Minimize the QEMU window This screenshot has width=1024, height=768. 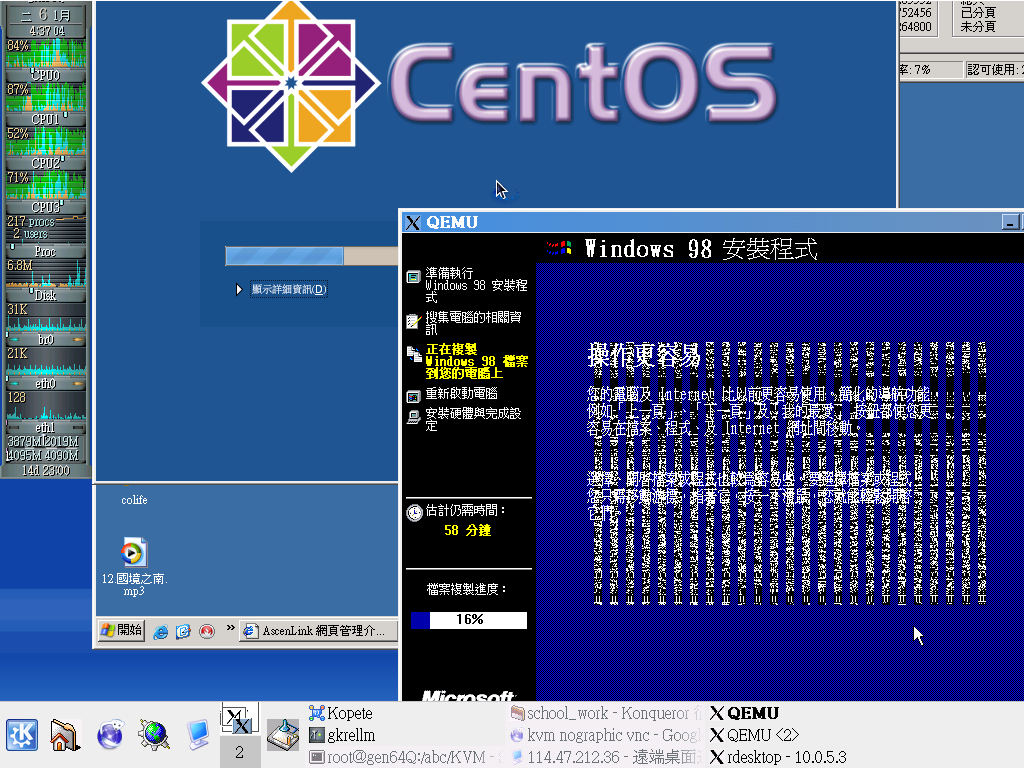click(1010, 223)
